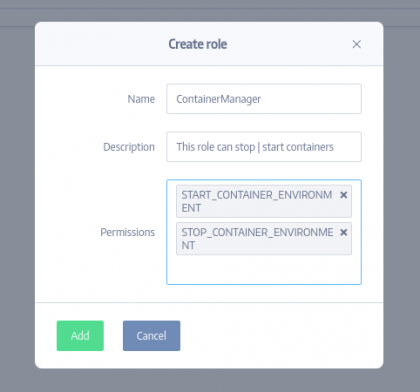420x392 pixels.
Task: Click the Name field label
Action: coord(141,99)
